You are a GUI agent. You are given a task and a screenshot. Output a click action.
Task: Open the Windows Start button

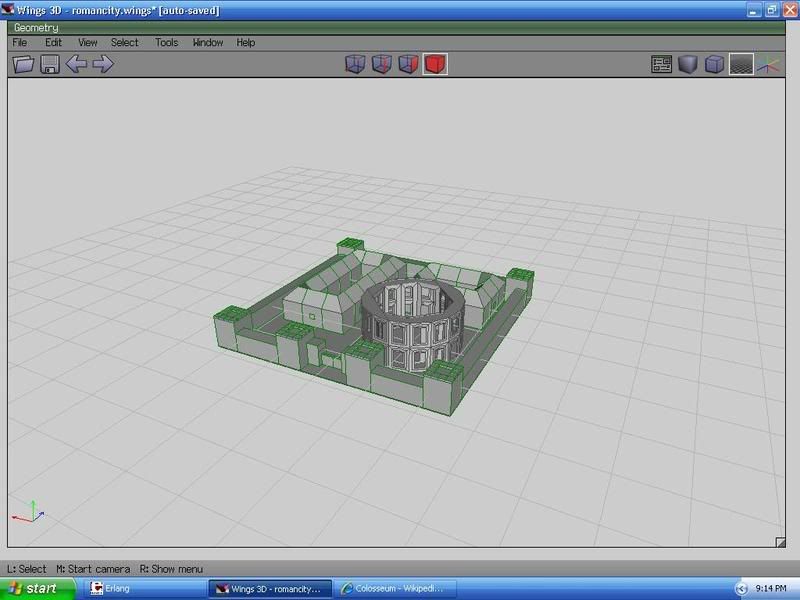[34, 588]
